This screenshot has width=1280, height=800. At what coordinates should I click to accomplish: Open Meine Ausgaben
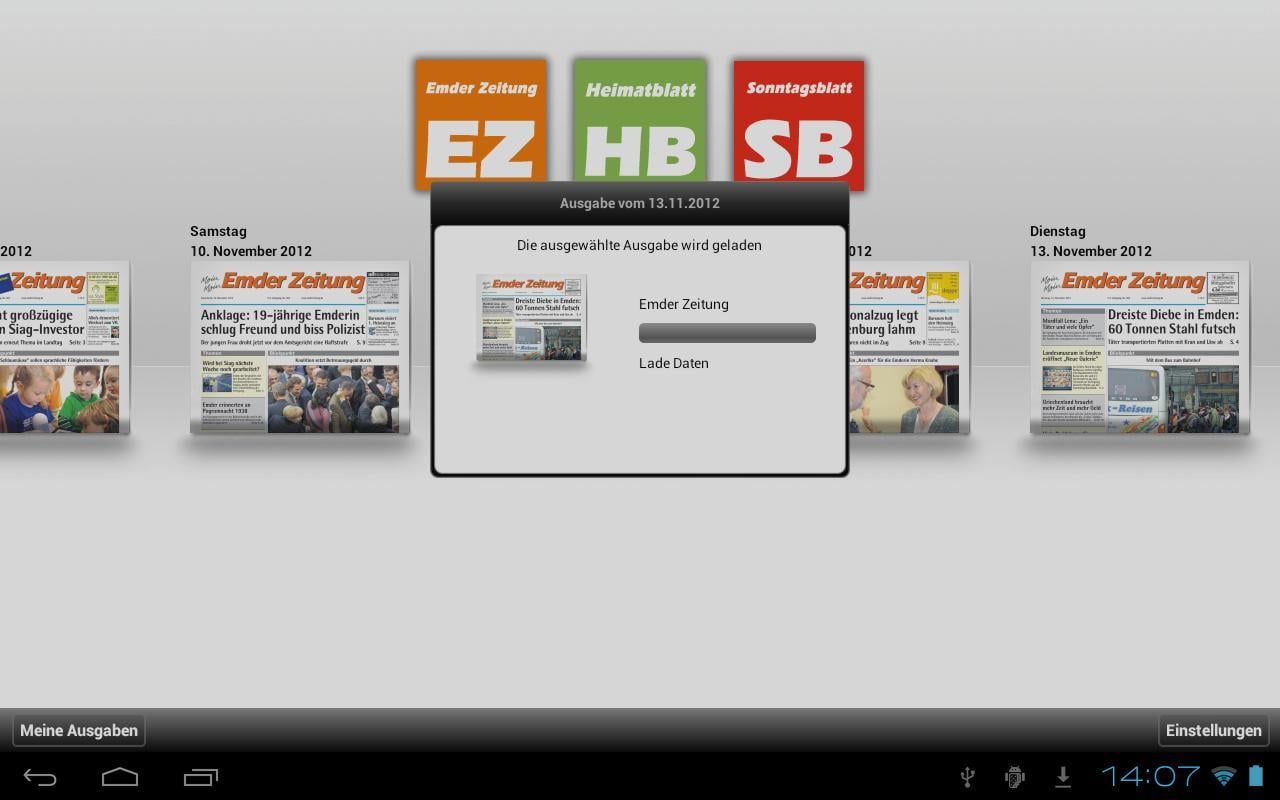point(79,730)
